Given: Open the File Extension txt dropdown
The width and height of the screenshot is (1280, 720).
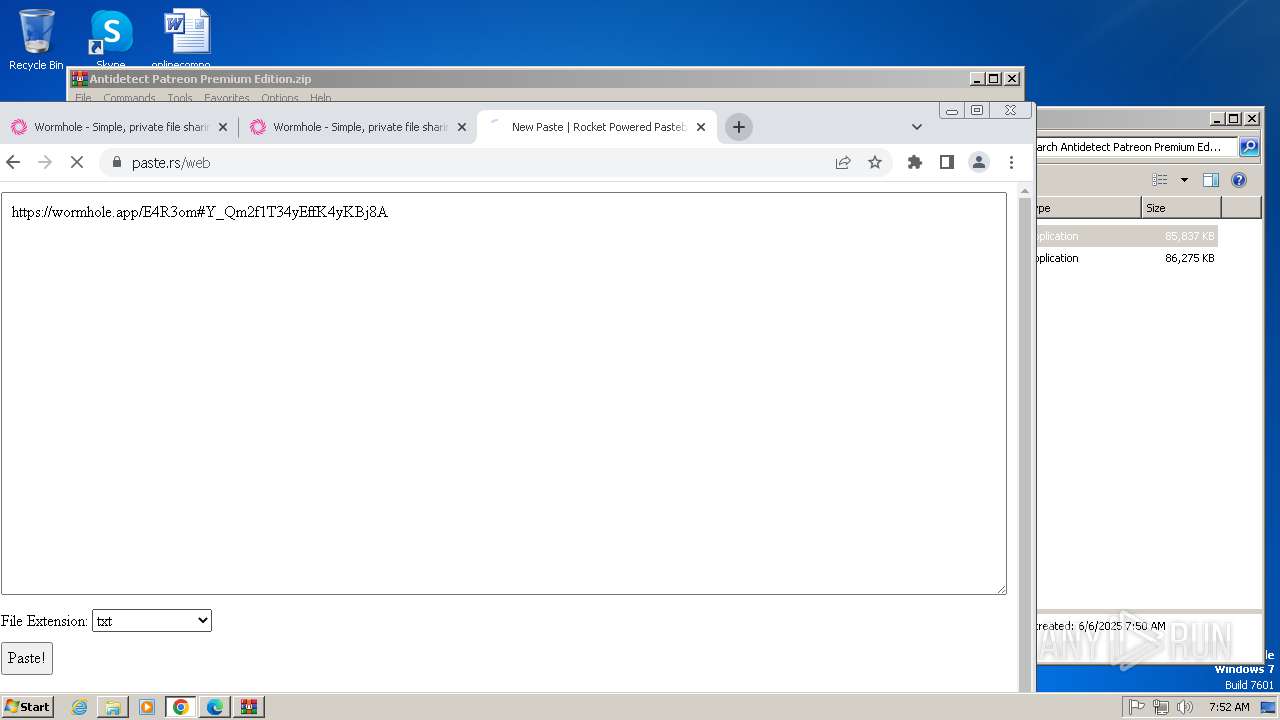Looking at the screenshot, I should click(152, 621).
